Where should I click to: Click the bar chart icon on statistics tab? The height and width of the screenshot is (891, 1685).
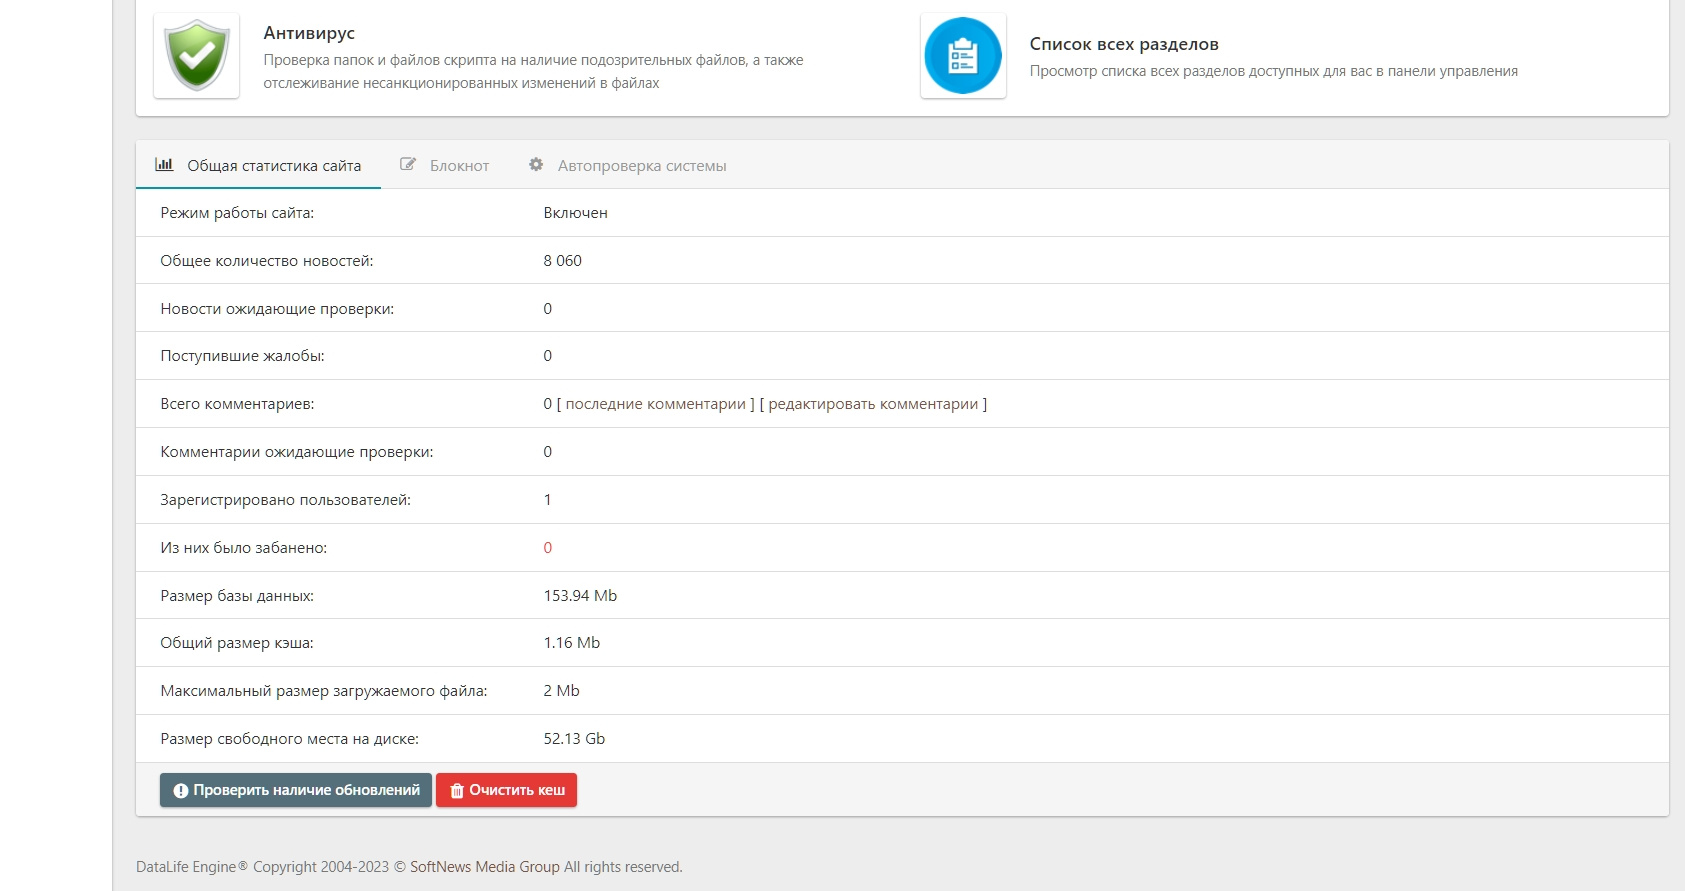click(x=164, y=165)
